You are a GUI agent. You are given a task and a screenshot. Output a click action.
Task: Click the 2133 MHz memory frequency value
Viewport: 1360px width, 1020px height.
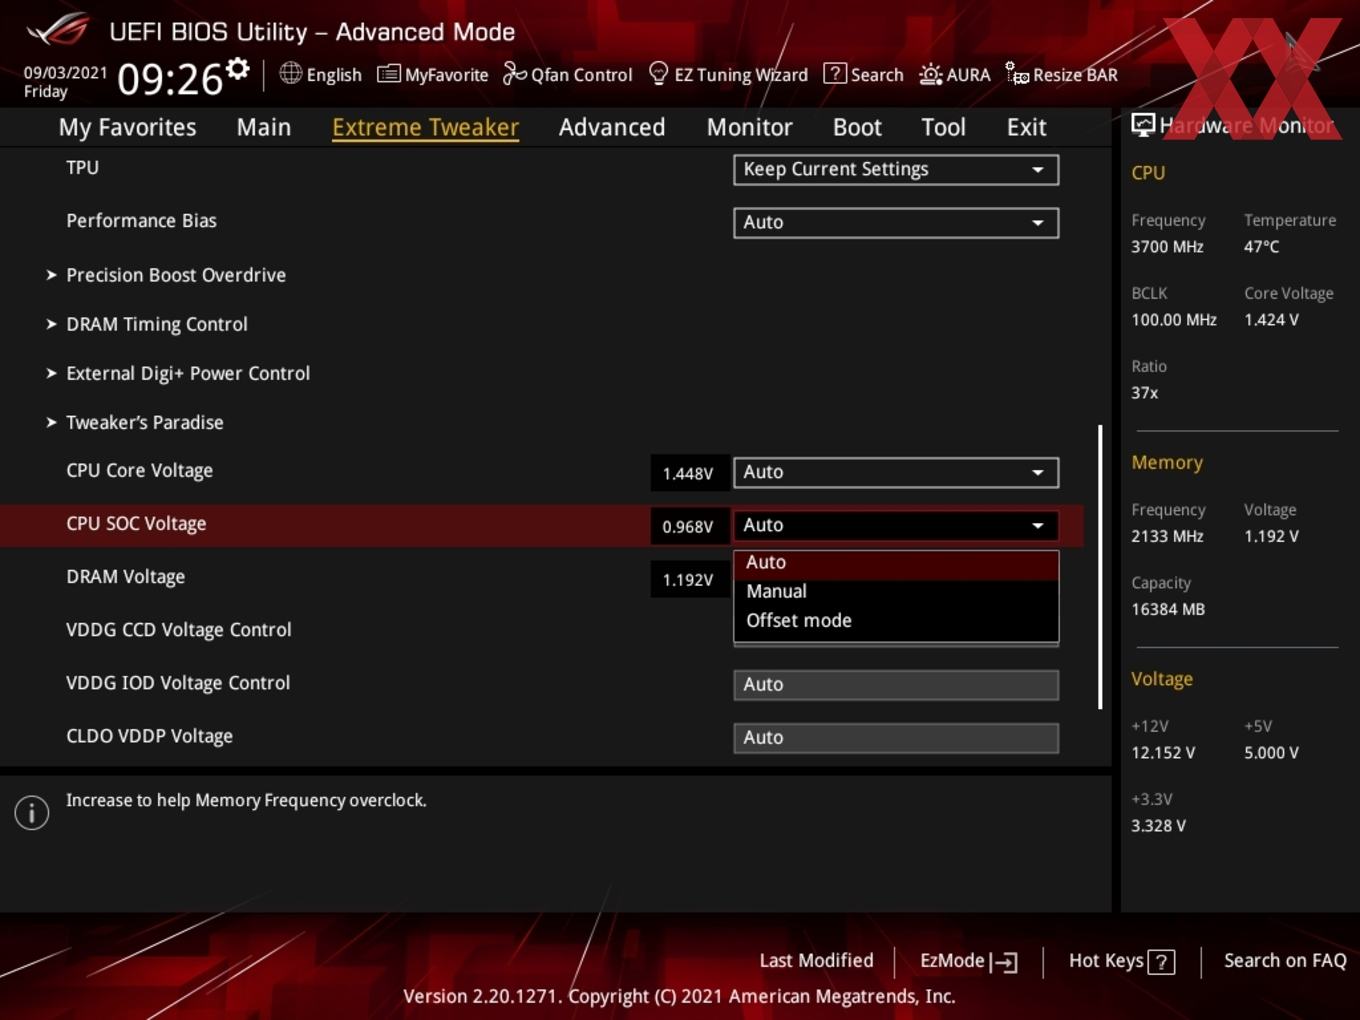click(1167, 537)
